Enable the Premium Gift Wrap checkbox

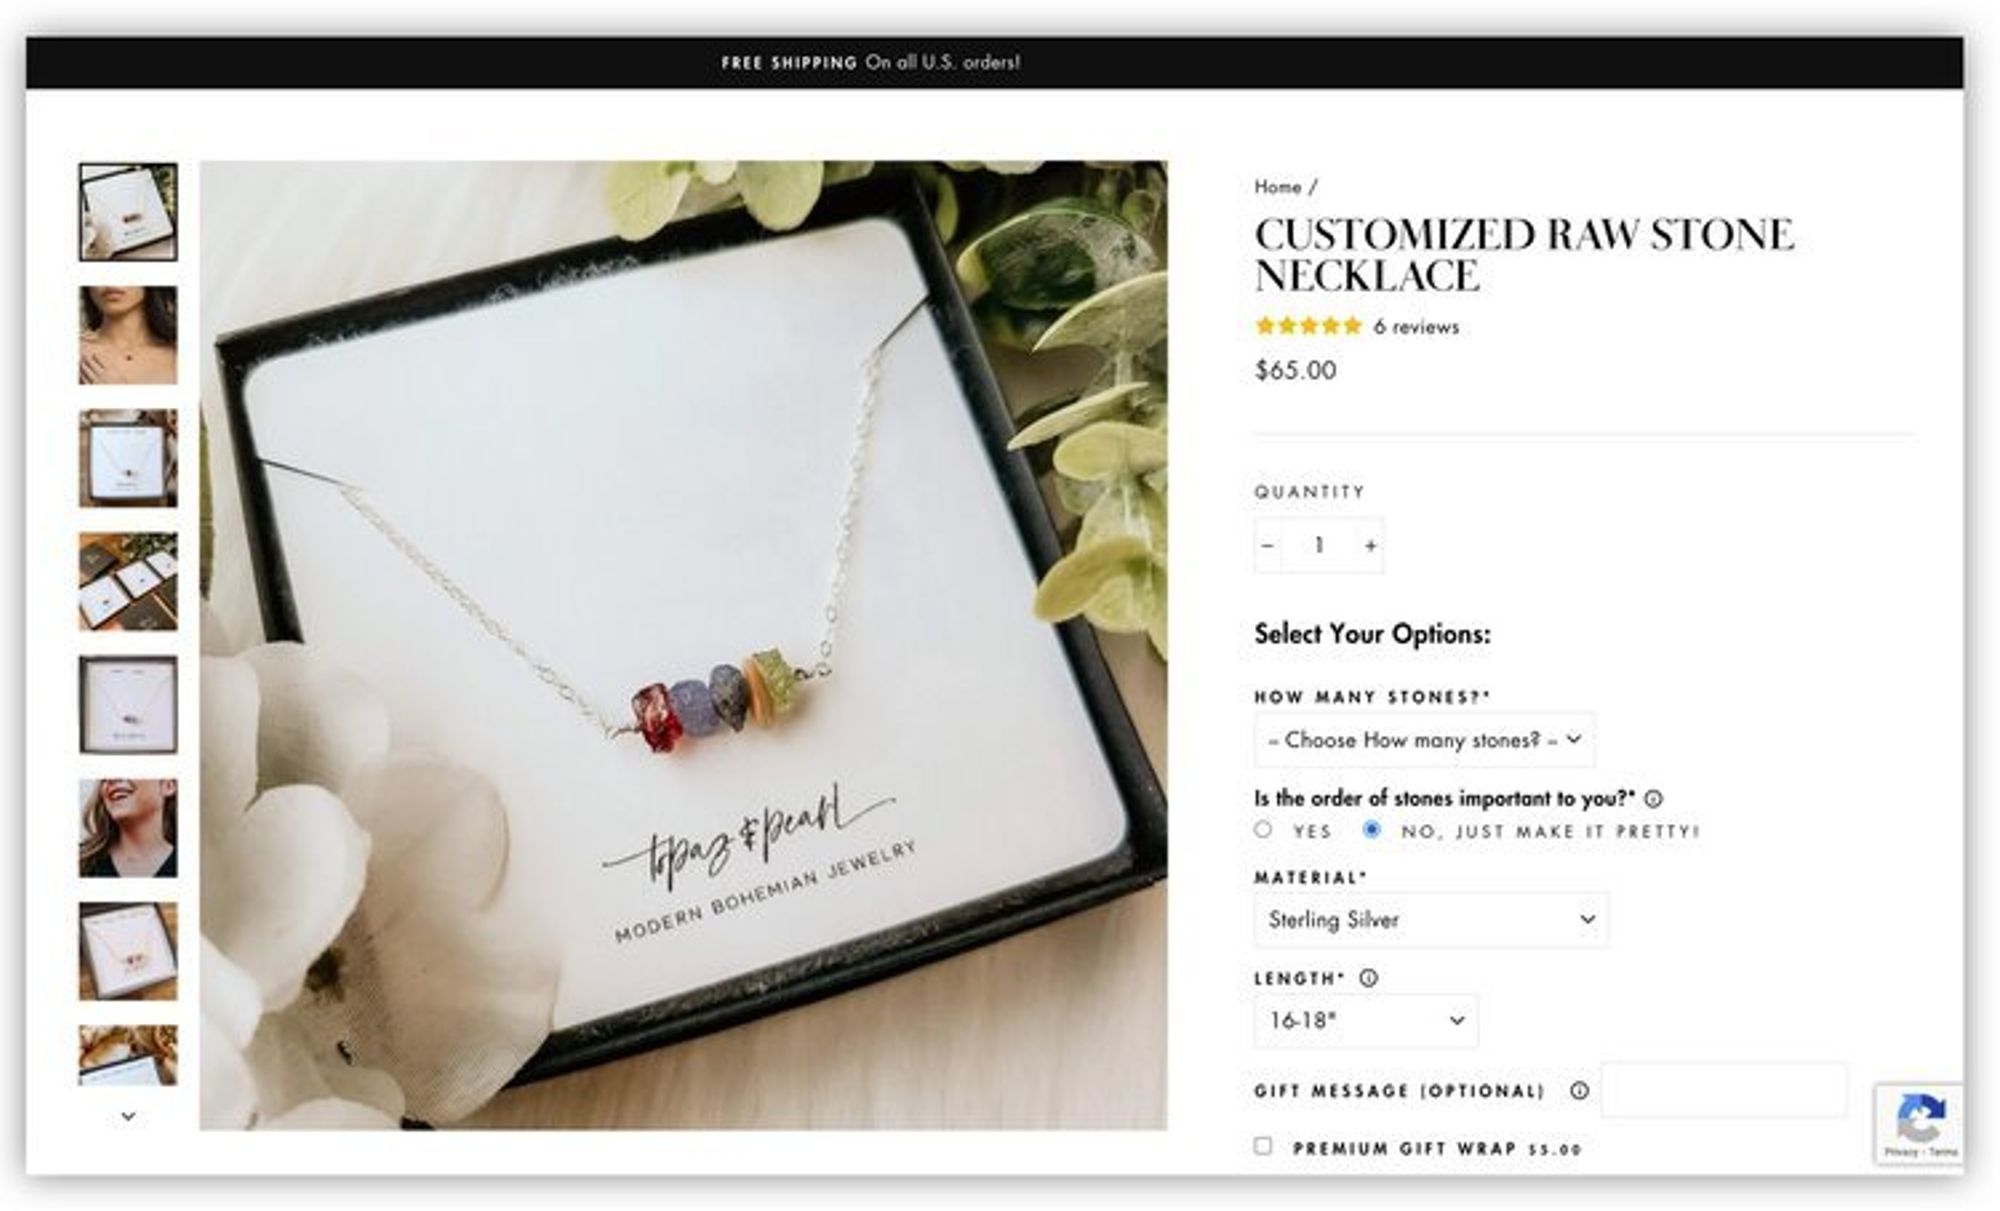(x=1264, y=1146)
